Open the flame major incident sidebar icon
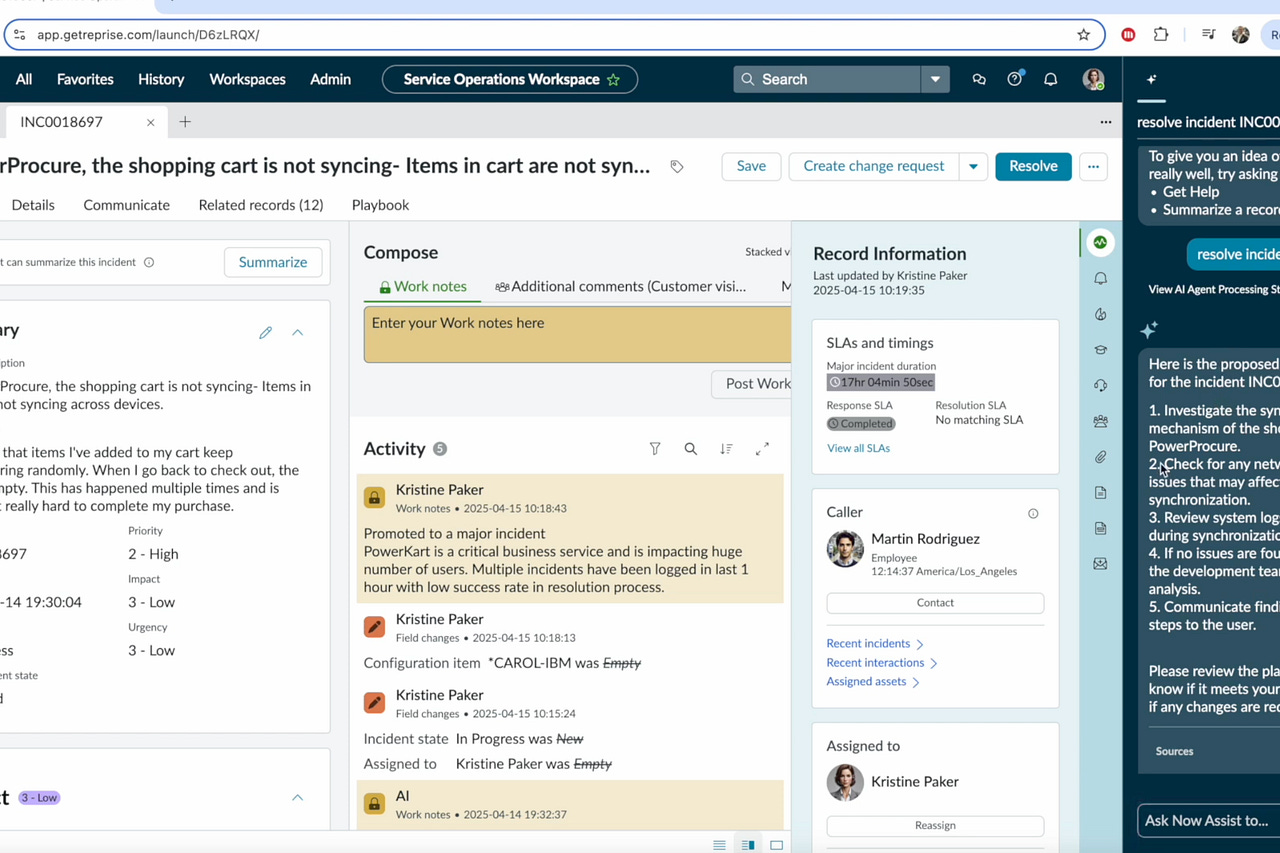Viewport: 1280px width, 853px height. point(1100,314)
